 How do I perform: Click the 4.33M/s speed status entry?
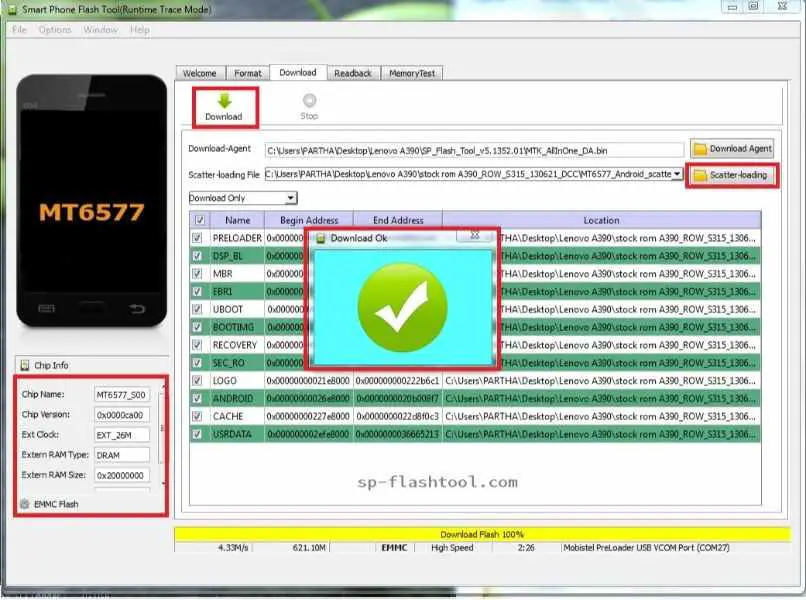pyautogui.click(x=233, y=548)
